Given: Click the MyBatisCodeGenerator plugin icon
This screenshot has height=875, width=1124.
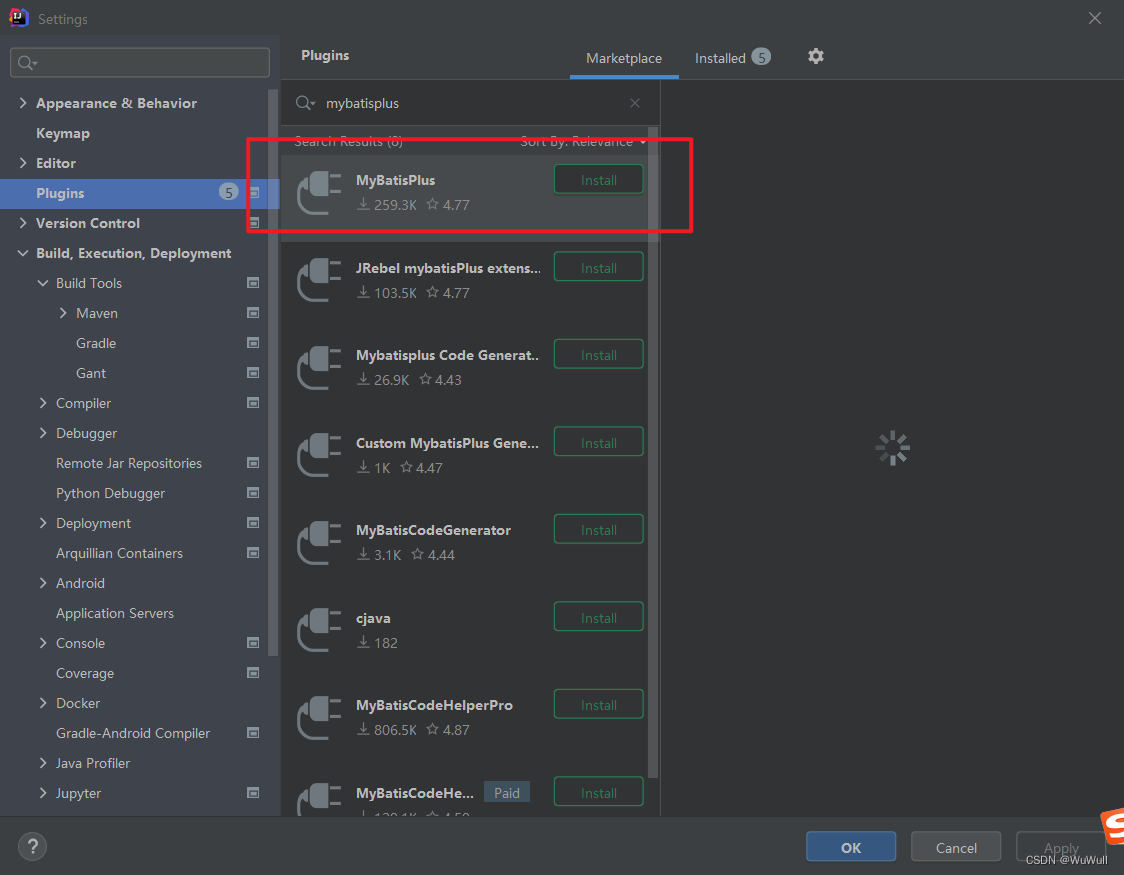Looking at the screenshot, I should point(319,542).
